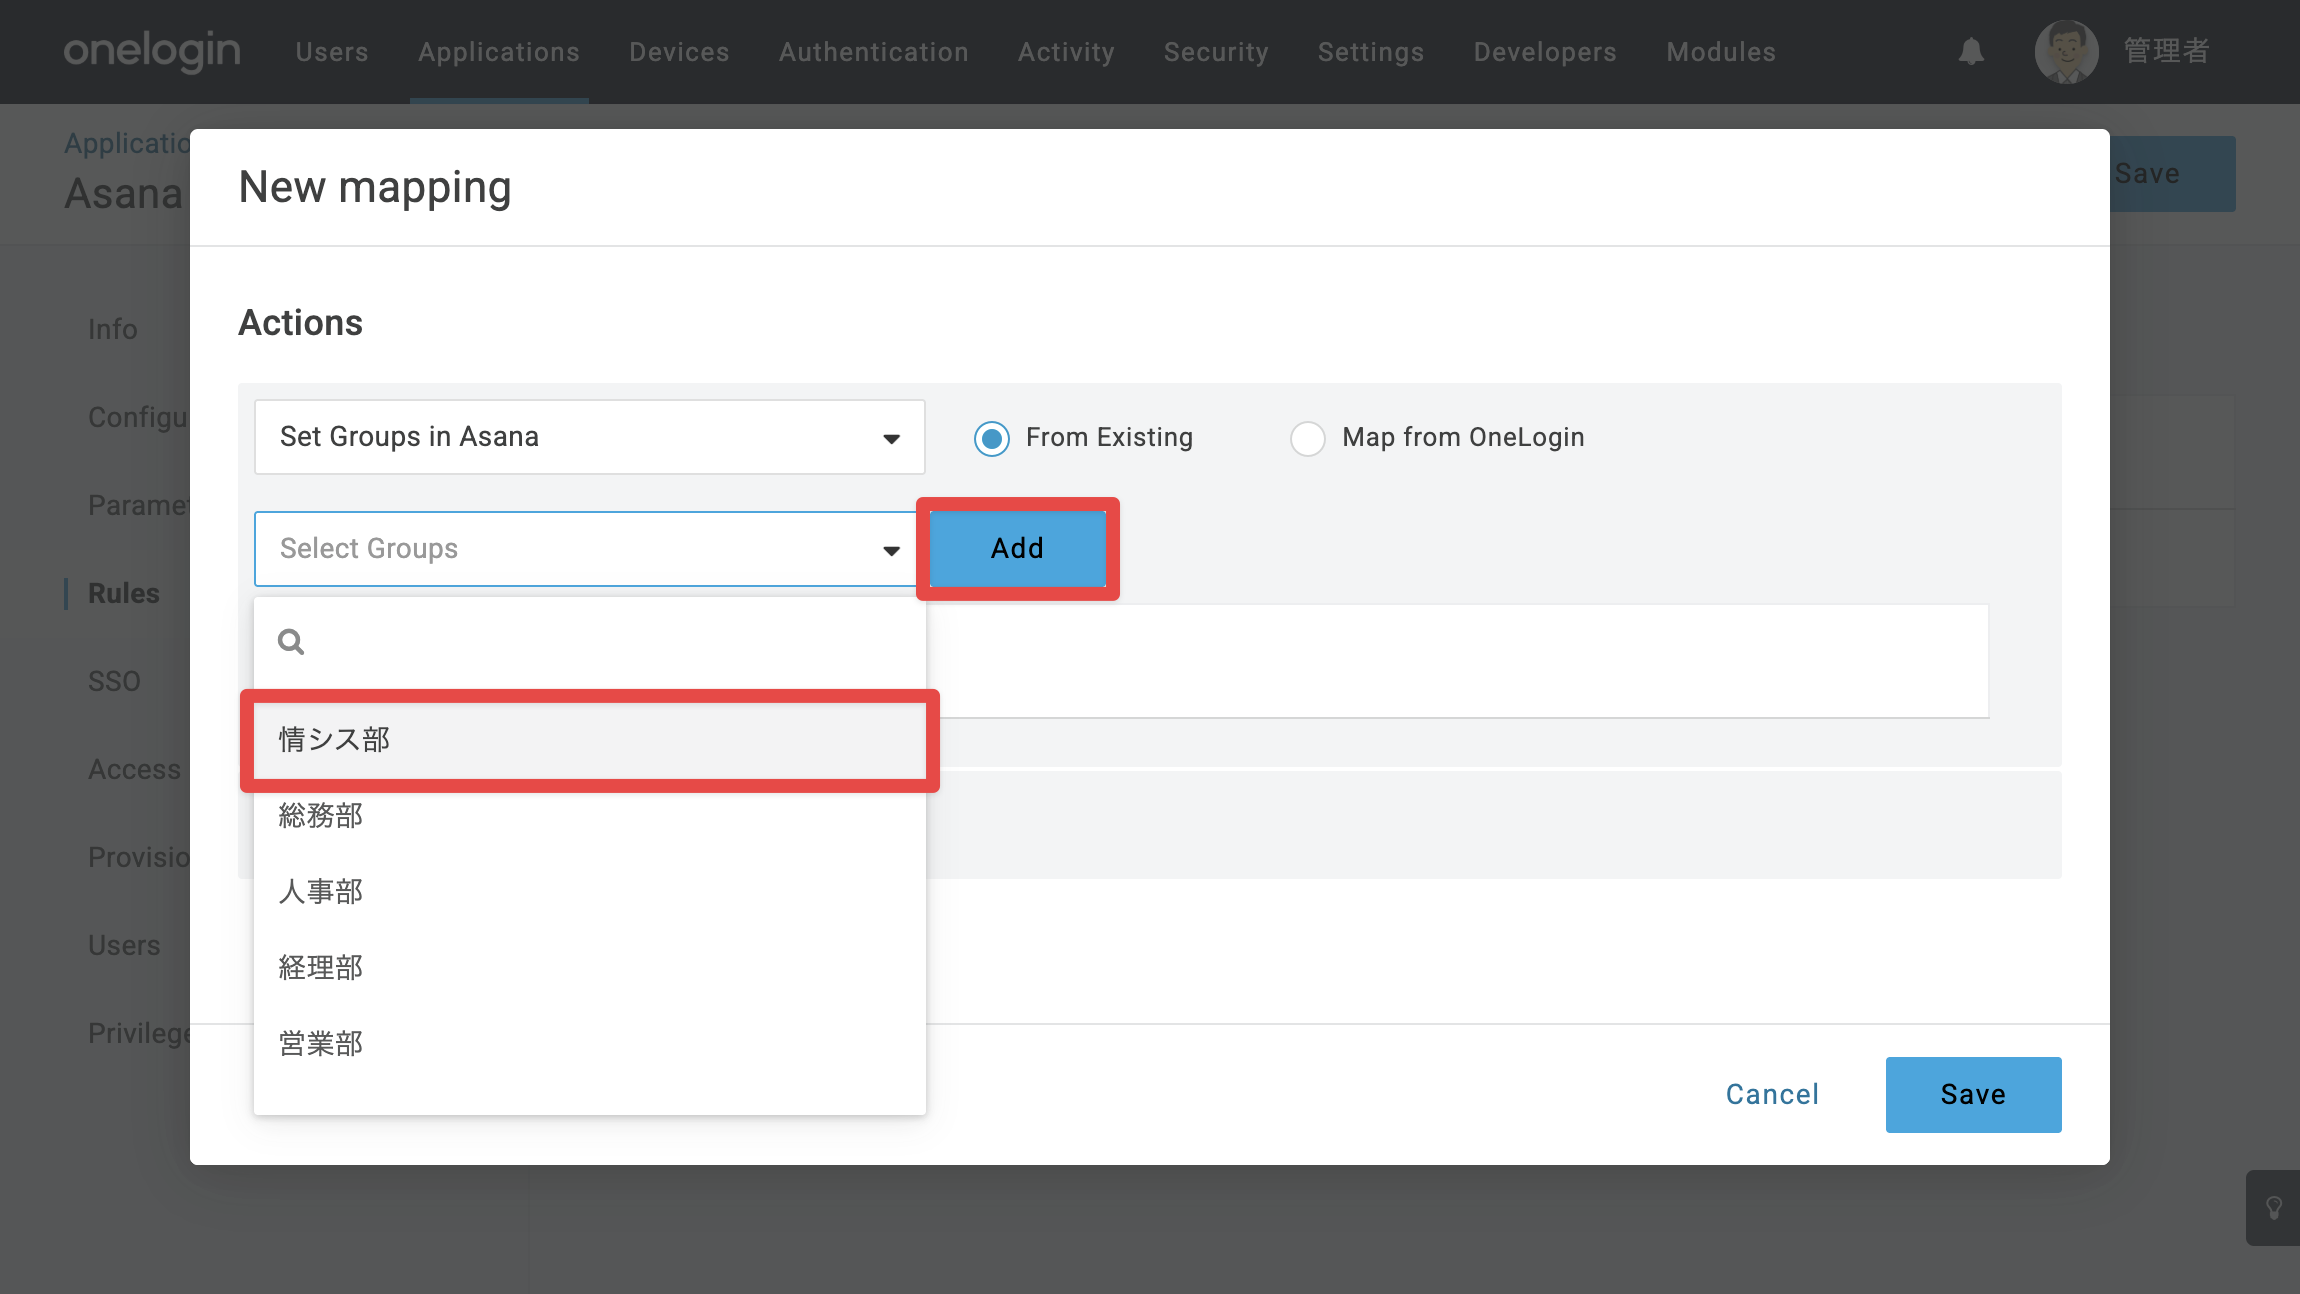Open the Developers top navigation menu
Image resolution: width=2300 pixels, height=1294 pixels.
[1545, 52]
